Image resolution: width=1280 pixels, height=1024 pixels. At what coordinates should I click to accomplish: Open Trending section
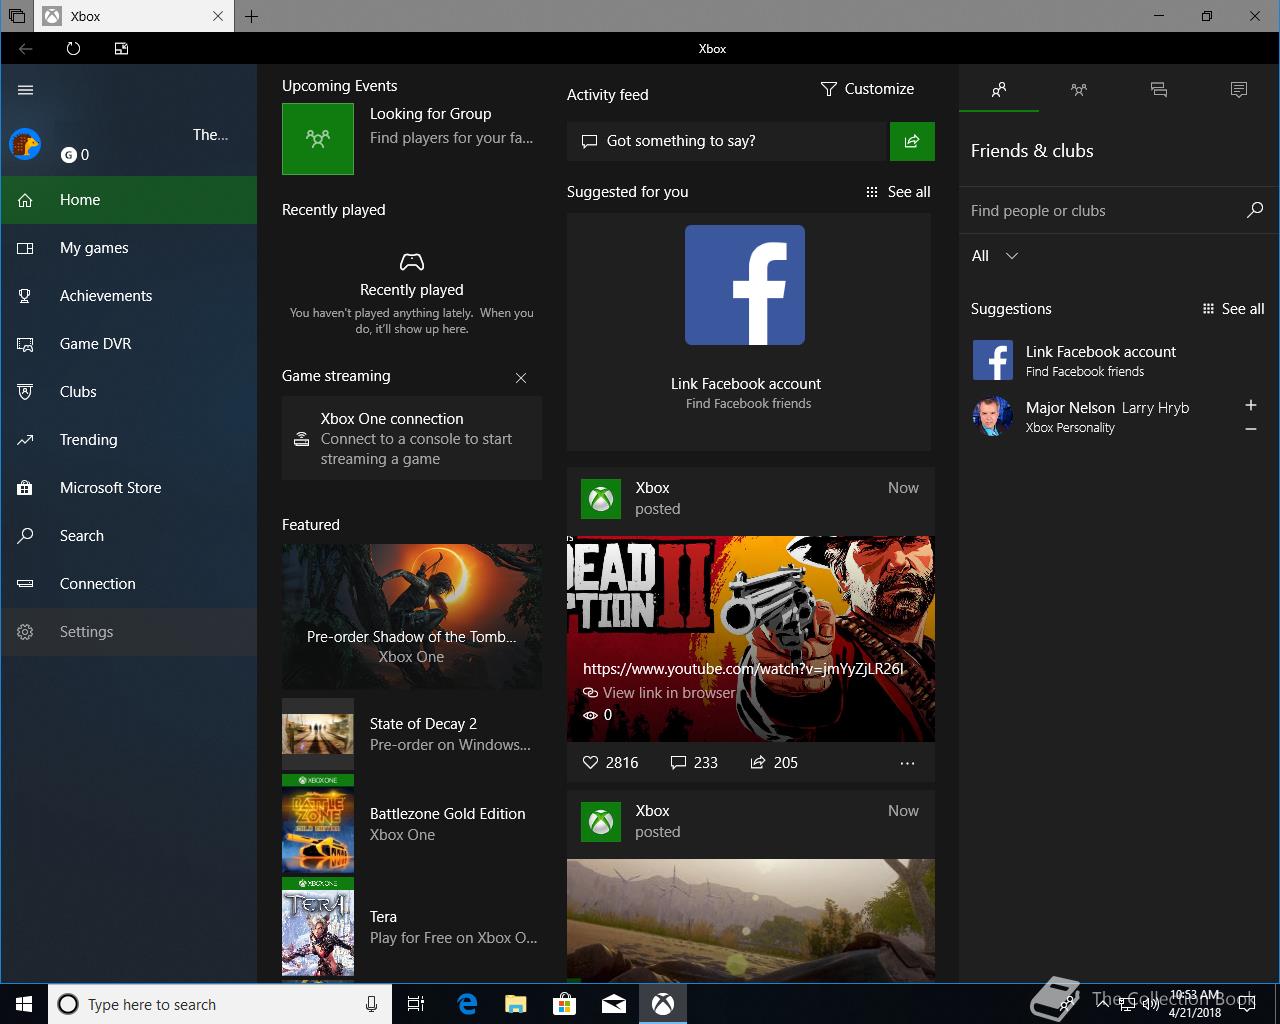click(128, 440)
